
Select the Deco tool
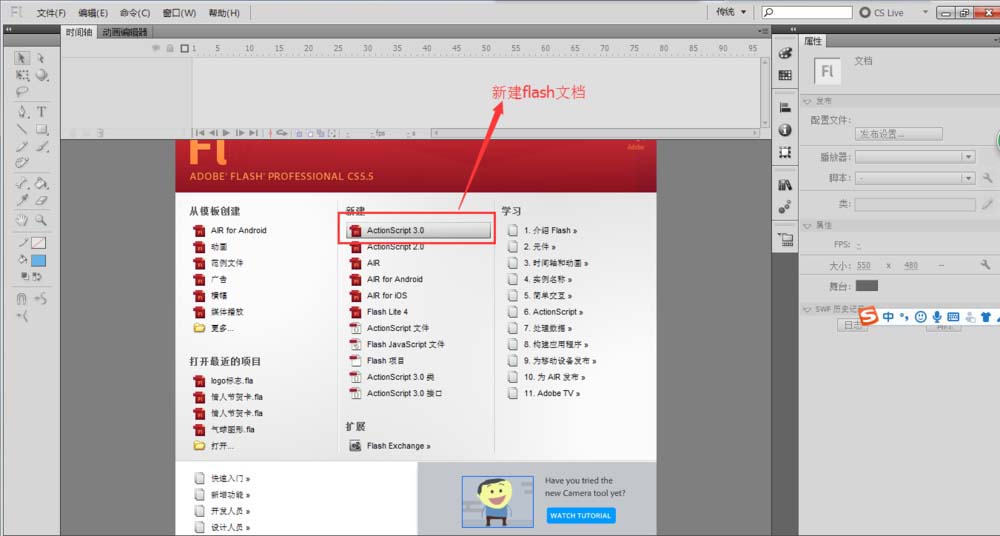click(22, 163)
